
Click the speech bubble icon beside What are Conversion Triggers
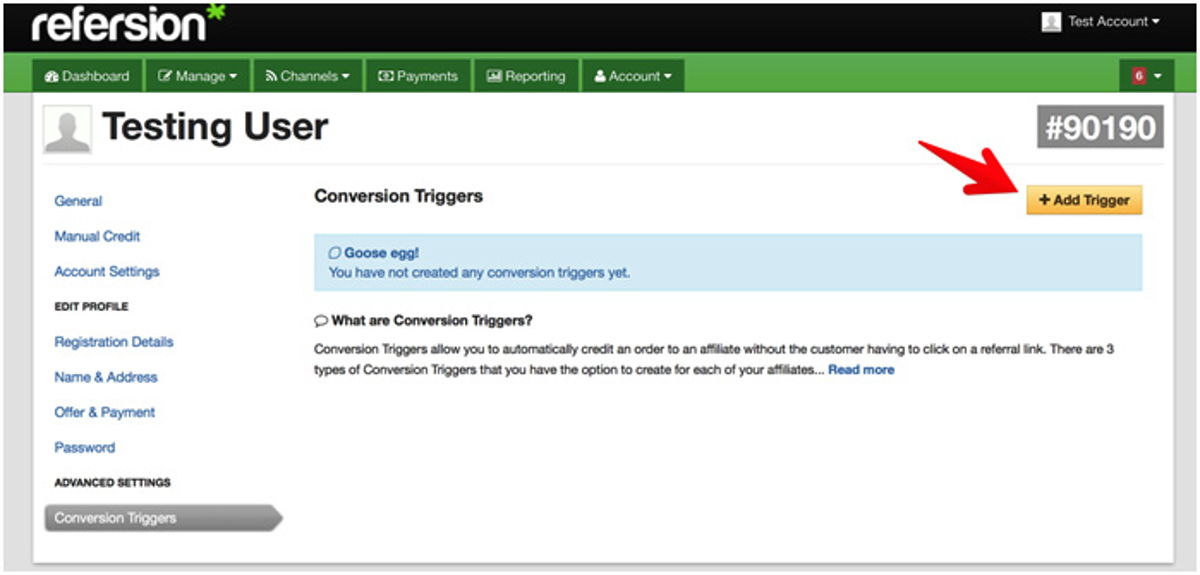(321, 321)
